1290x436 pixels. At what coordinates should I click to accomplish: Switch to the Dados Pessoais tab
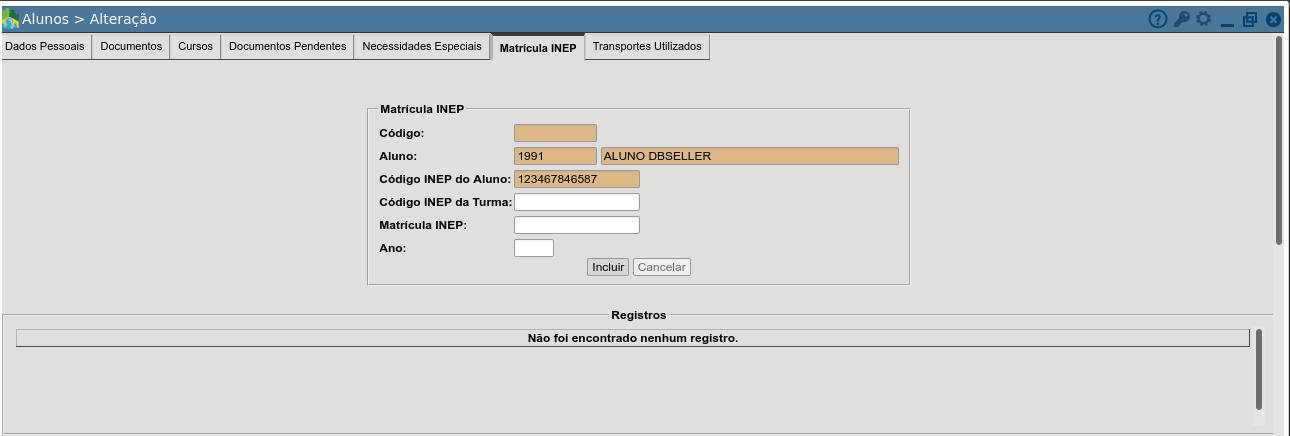tap(46, 47)
